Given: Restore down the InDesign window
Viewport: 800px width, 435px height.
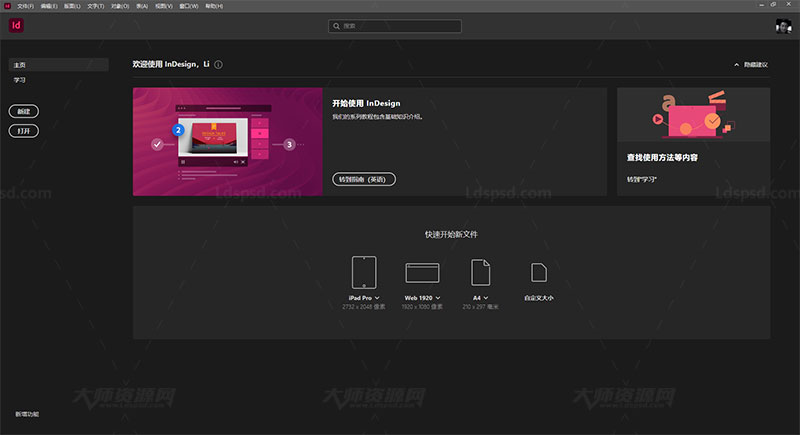Looking at the screenshot, I should [773, 5].
